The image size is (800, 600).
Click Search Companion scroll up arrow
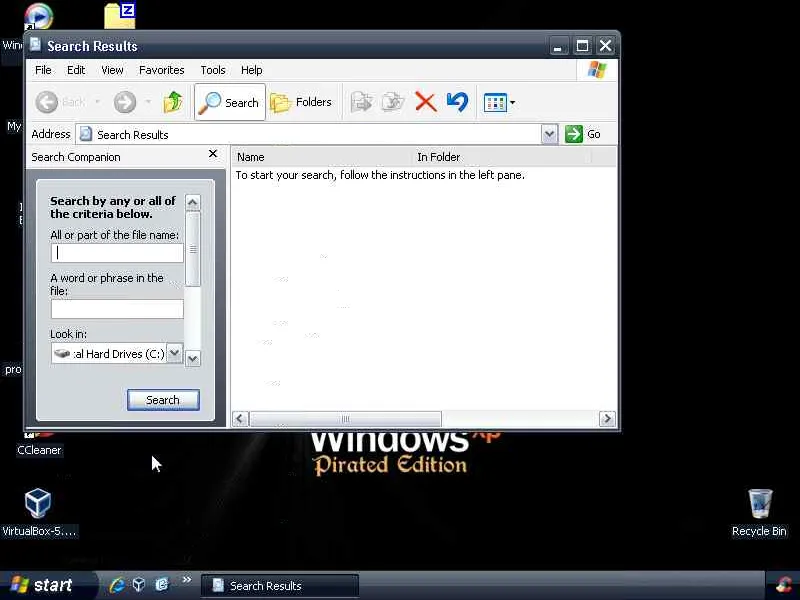tap(193, 203)
